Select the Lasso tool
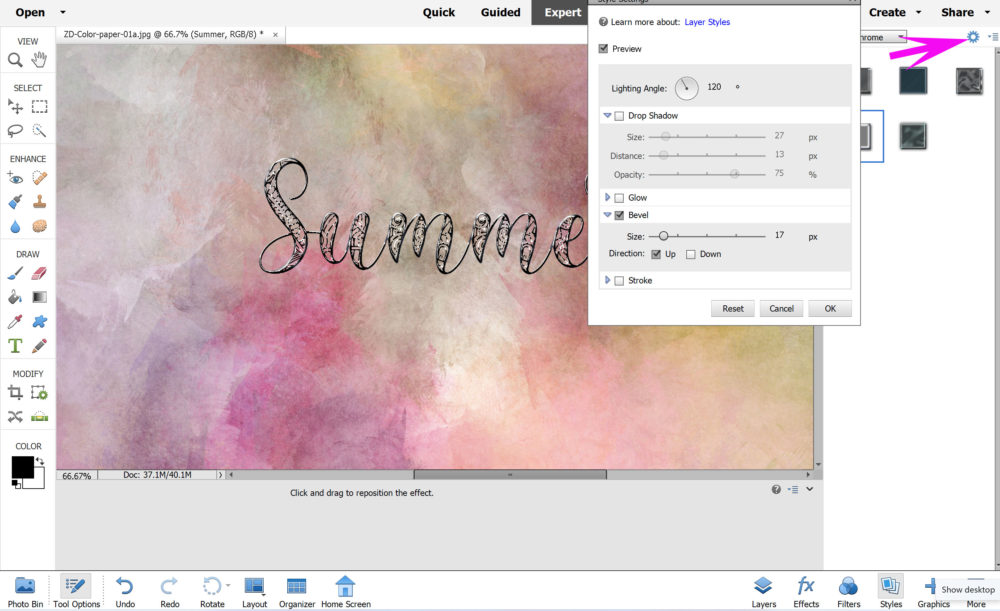Screen dimensions: 1000x611 15,131
